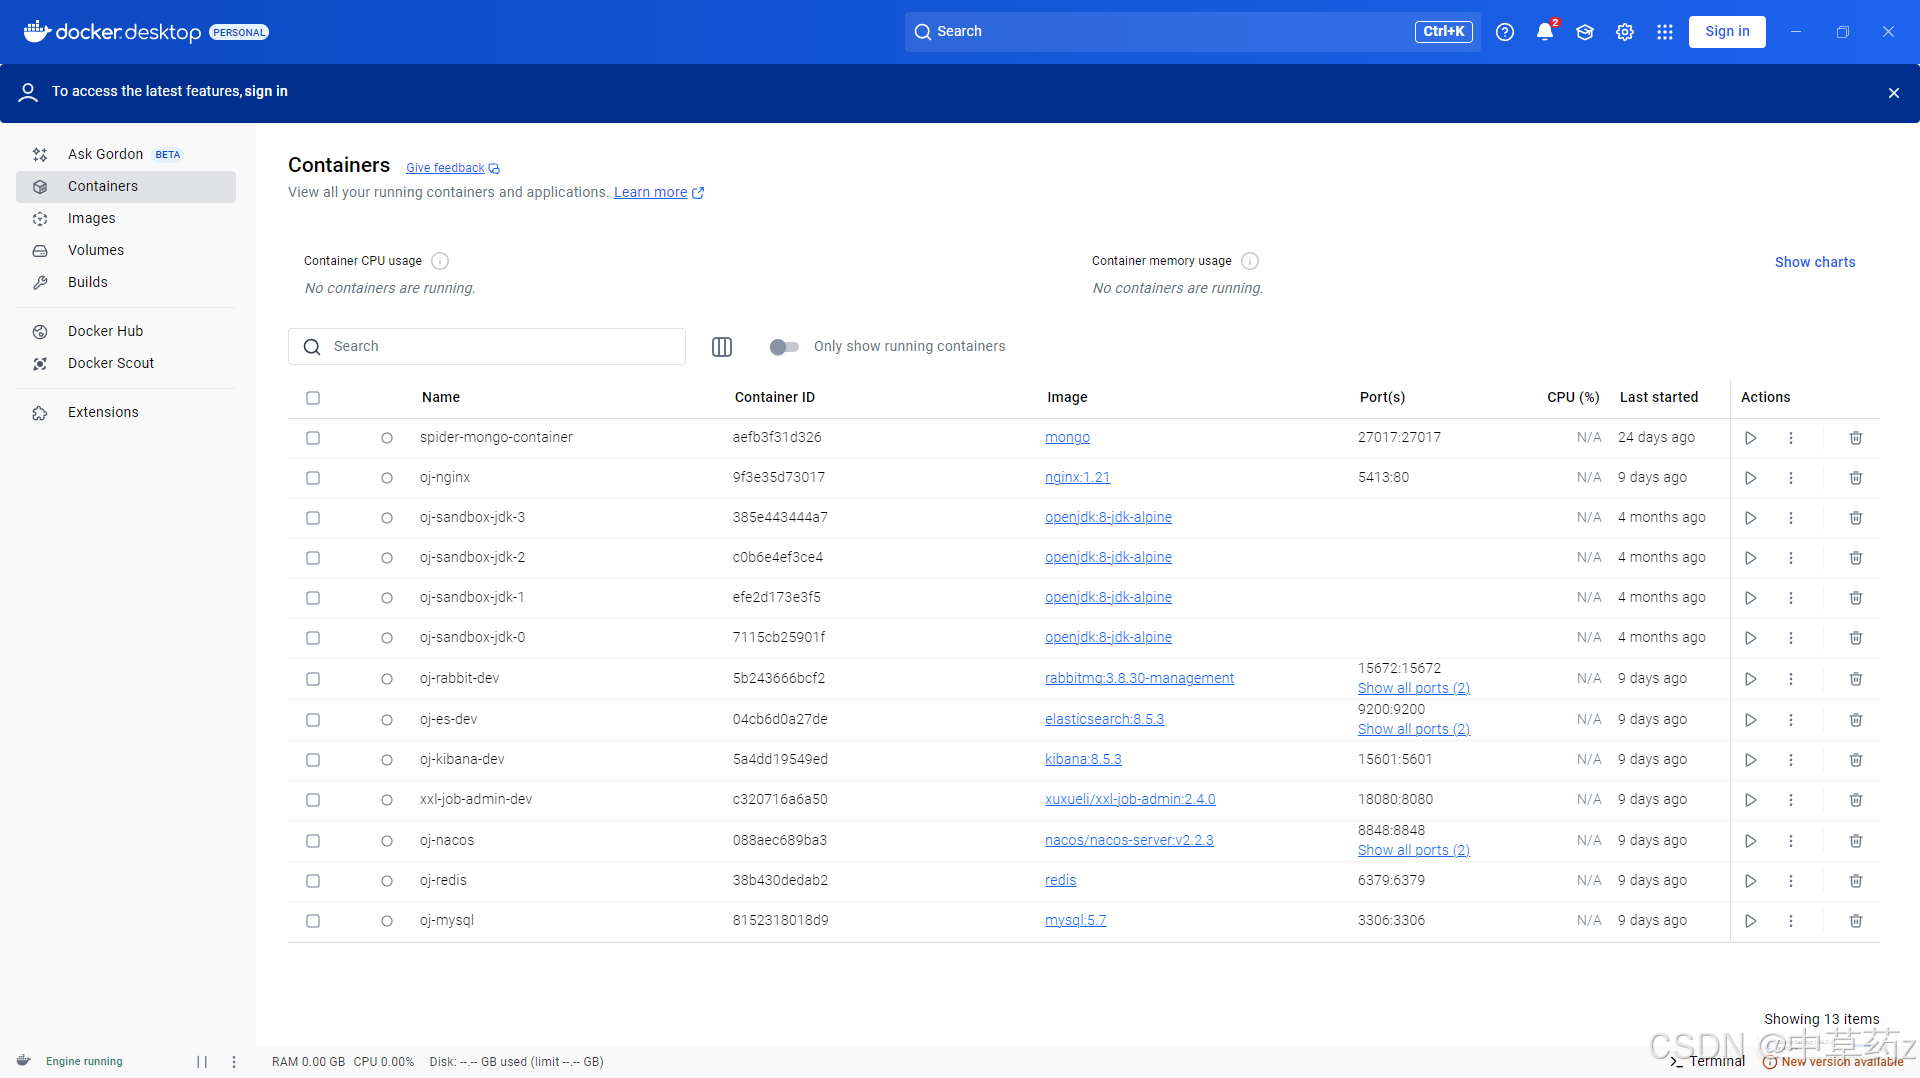The height and width of the screenshot is (1078, 1920).
Task: Open more actions for oj-nacos
Action: 1791,841
